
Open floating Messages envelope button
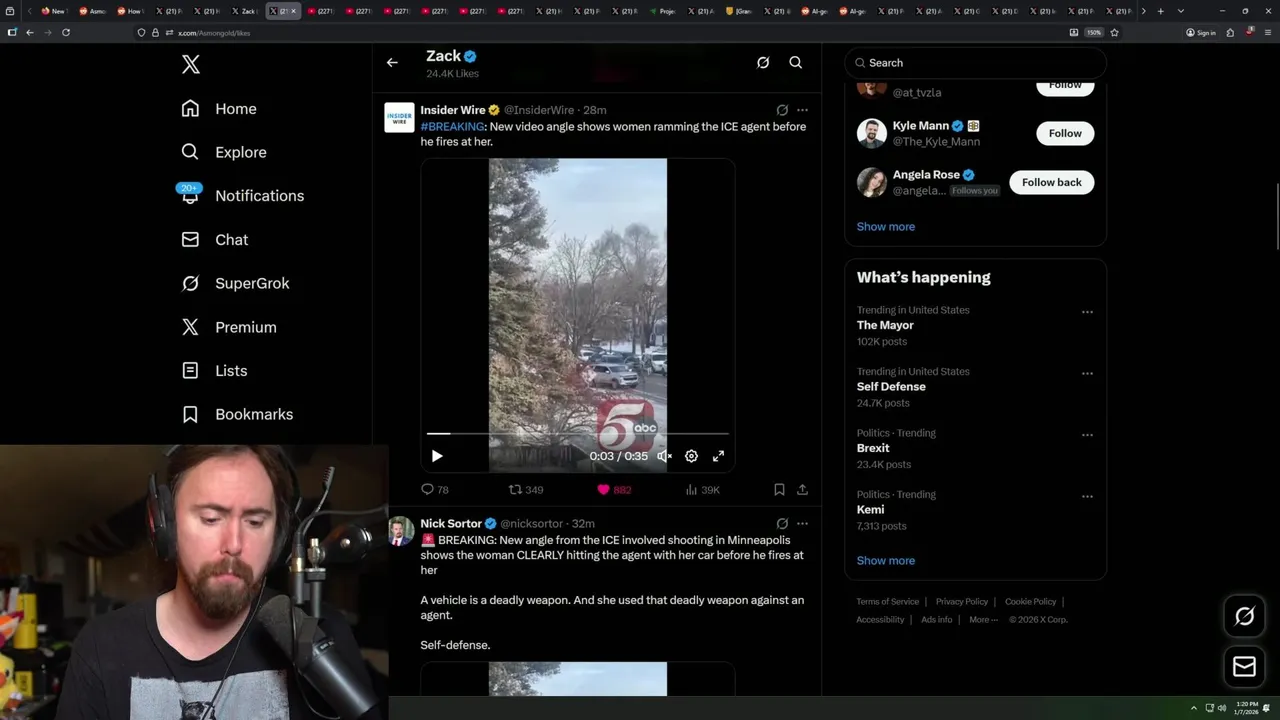1245,667
